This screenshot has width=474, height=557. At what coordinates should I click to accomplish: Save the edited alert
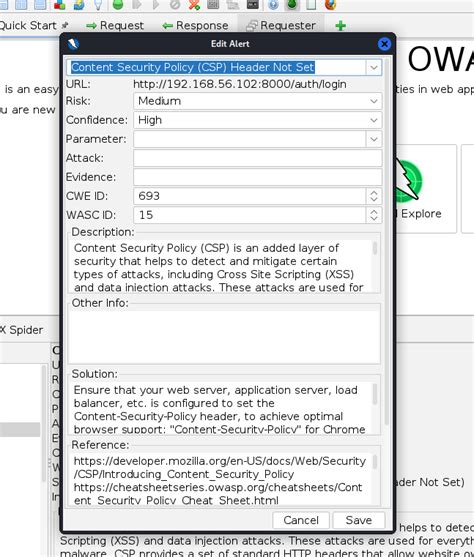pos(359,520)
